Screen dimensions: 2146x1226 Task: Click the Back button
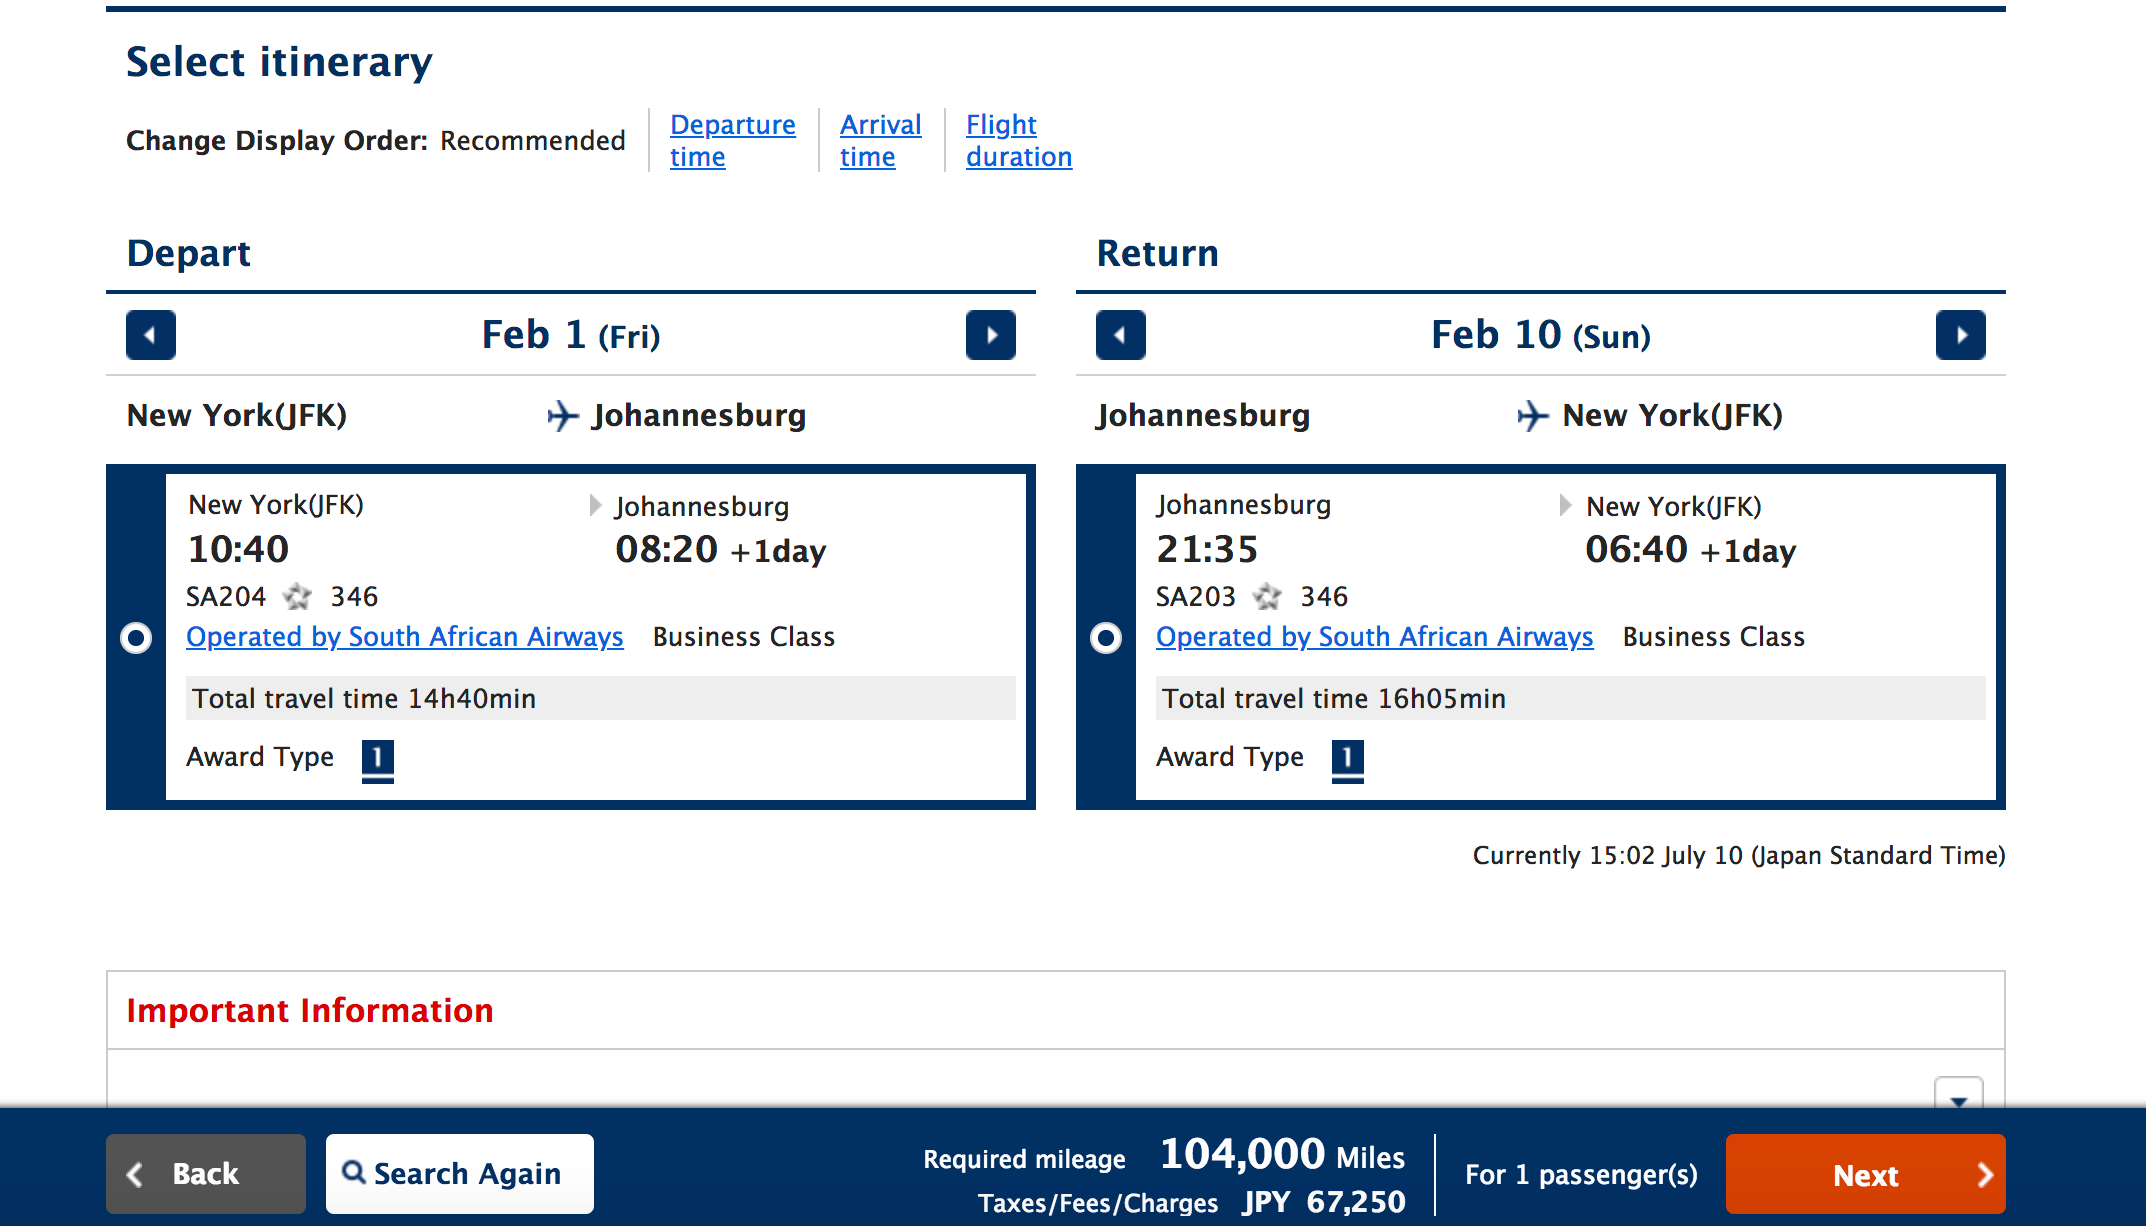[x=206, y=1173]
